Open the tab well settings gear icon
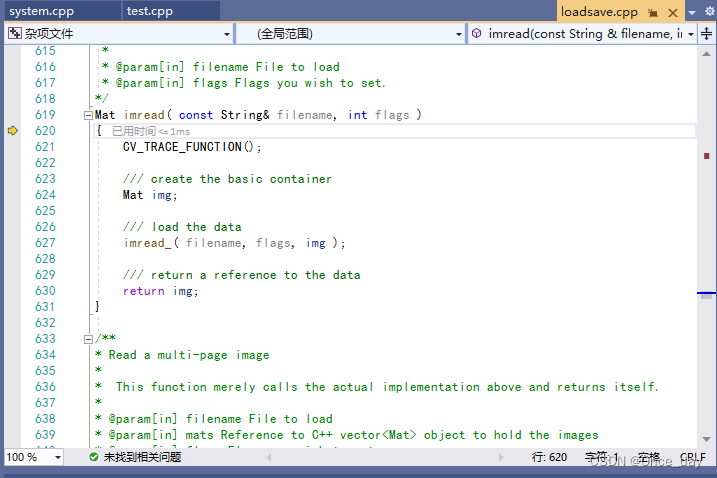Viewport: 717px width, 478px height. point(710,11)
